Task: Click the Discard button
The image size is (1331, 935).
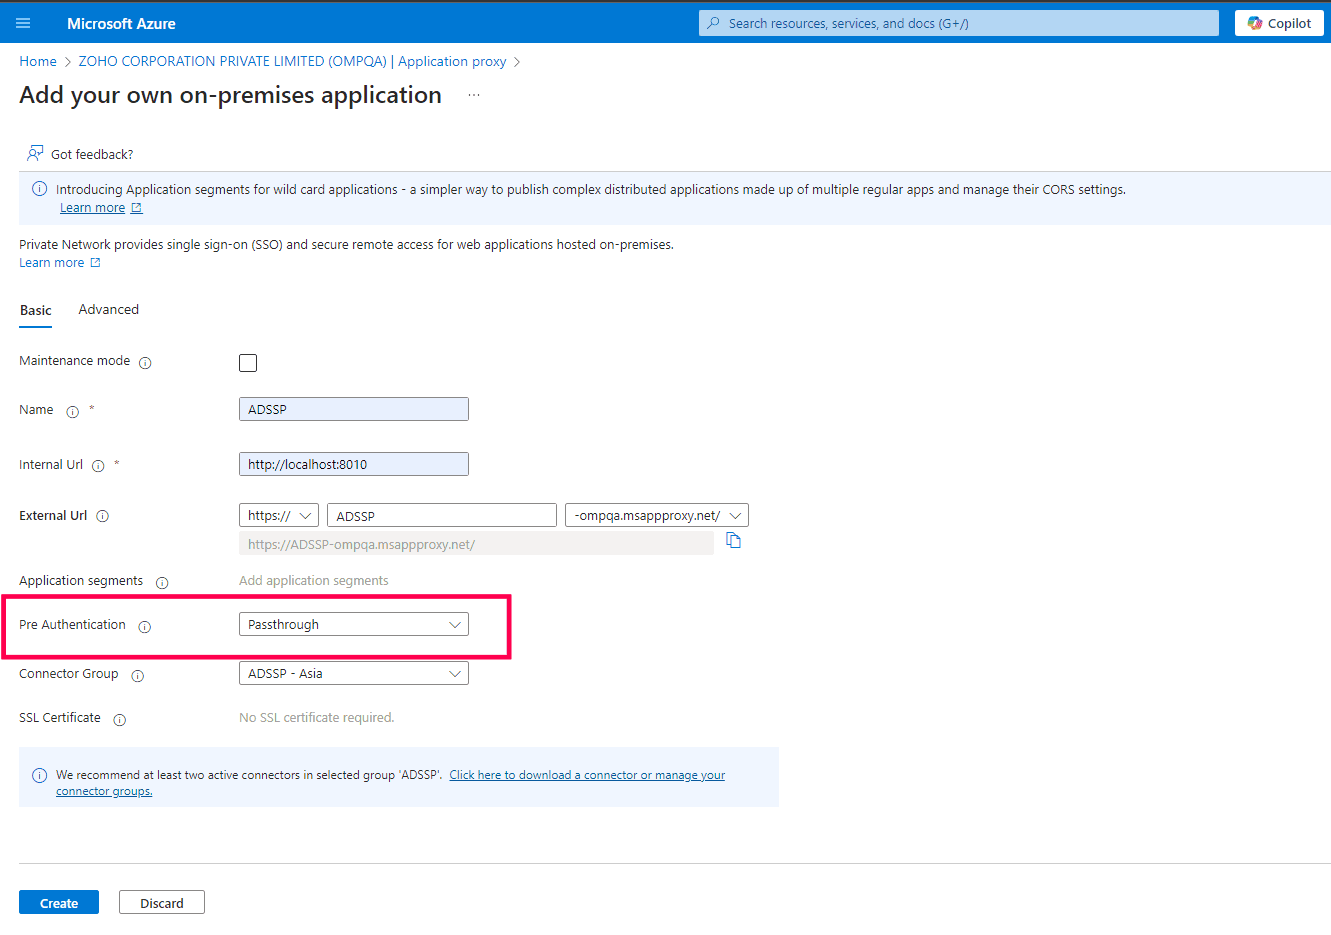Action: [162, 902]
